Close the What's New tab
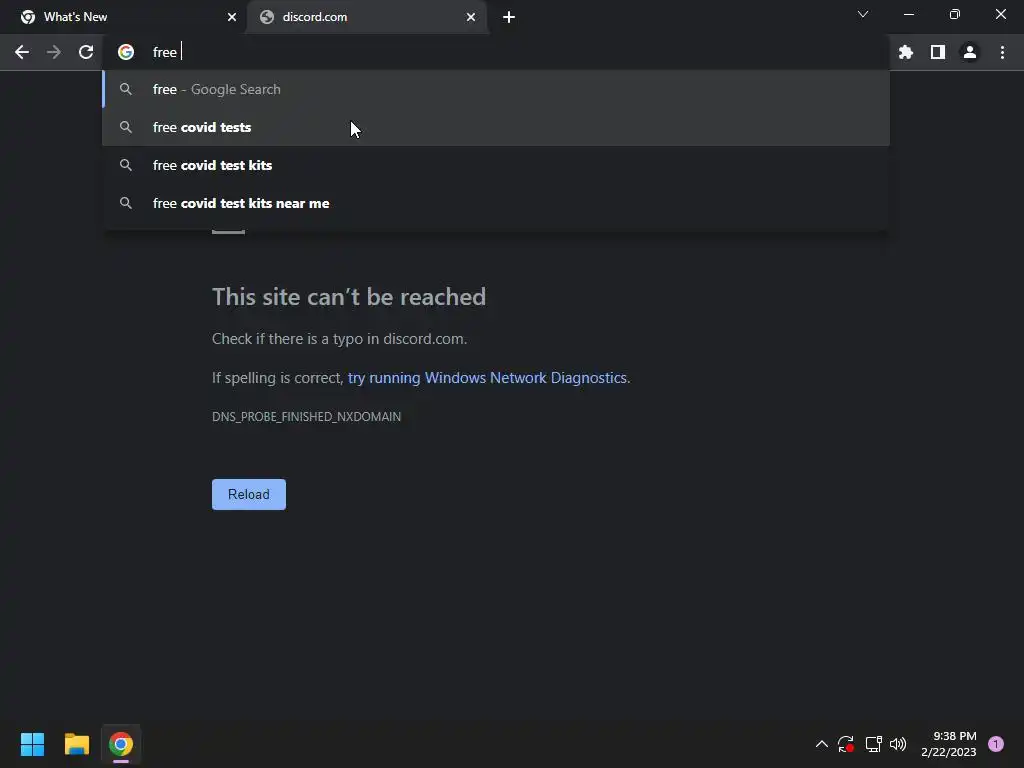Screen dimensions: 1024x768 point(232,17)
